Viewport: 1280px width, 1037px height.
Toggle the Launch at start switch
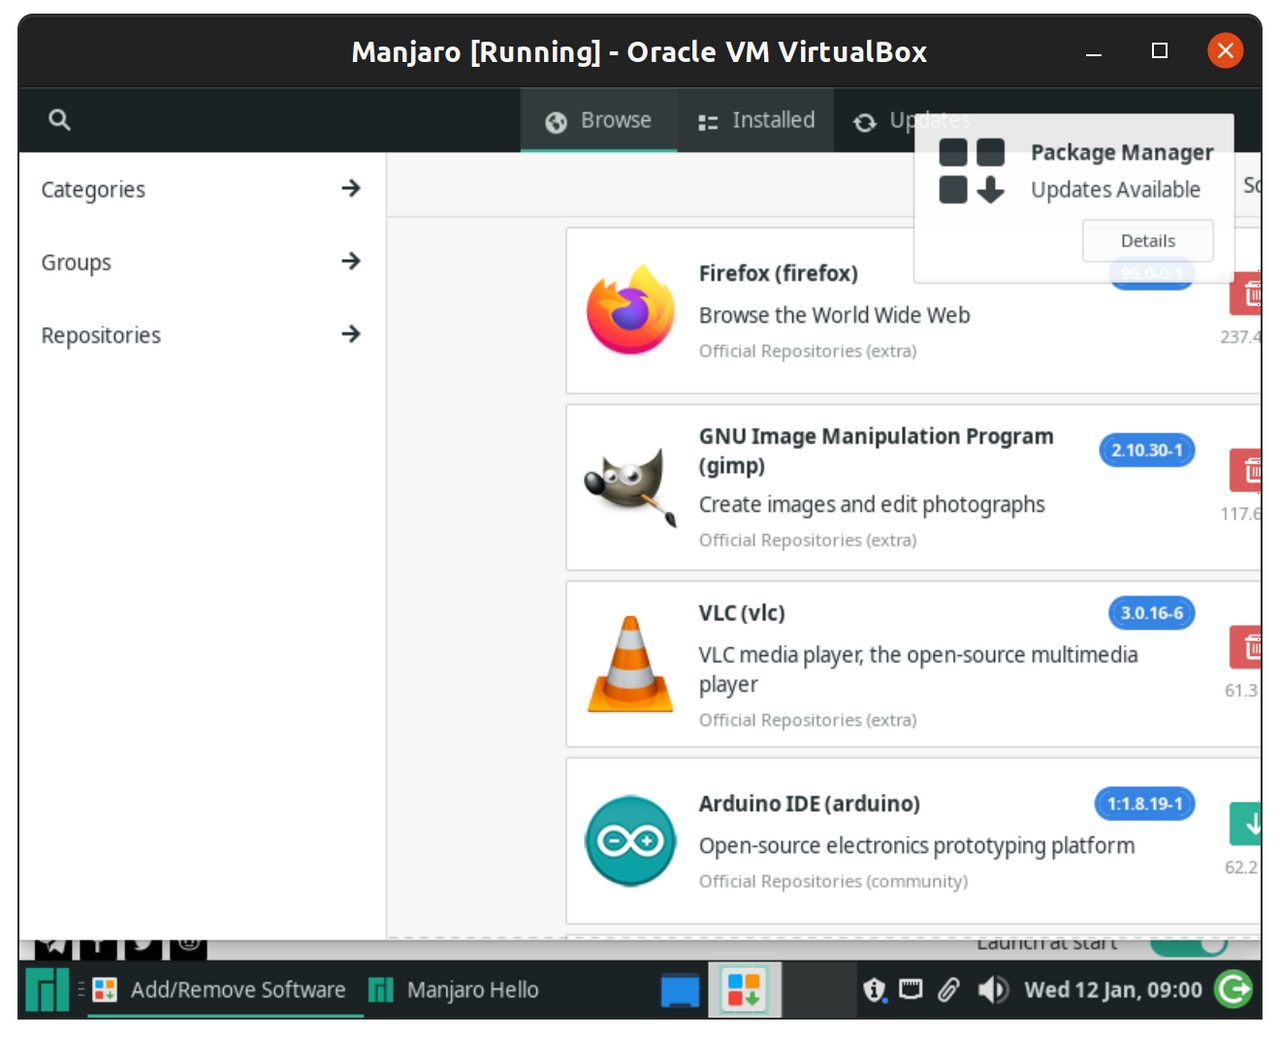(1188, 945)
